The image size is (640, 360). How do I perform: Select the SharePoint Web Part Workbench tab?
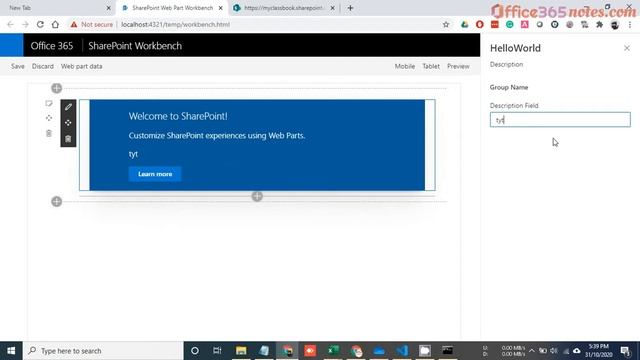172,8
